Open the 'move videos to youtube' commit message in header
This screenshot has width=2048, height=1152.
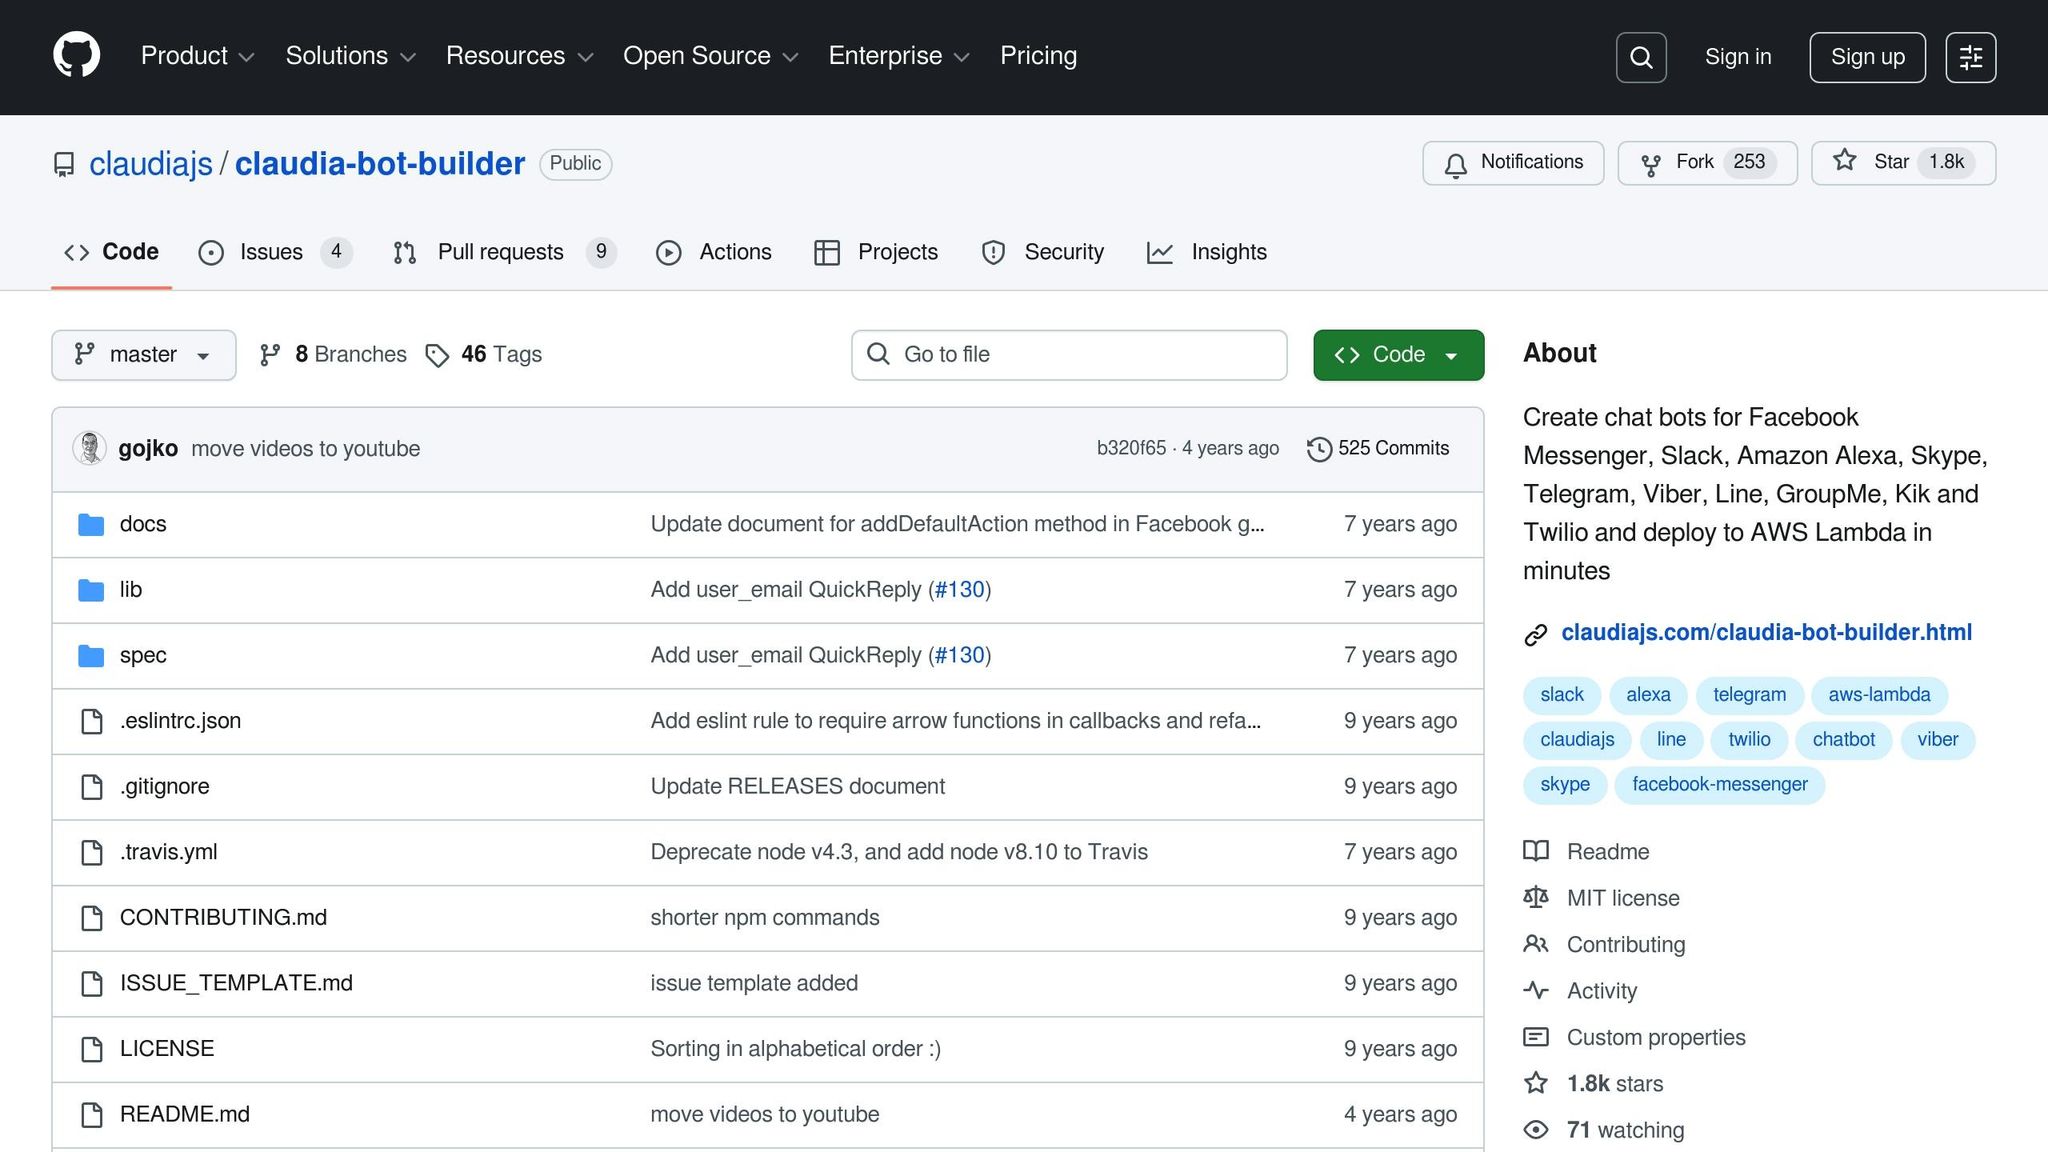tap(305, 449)
